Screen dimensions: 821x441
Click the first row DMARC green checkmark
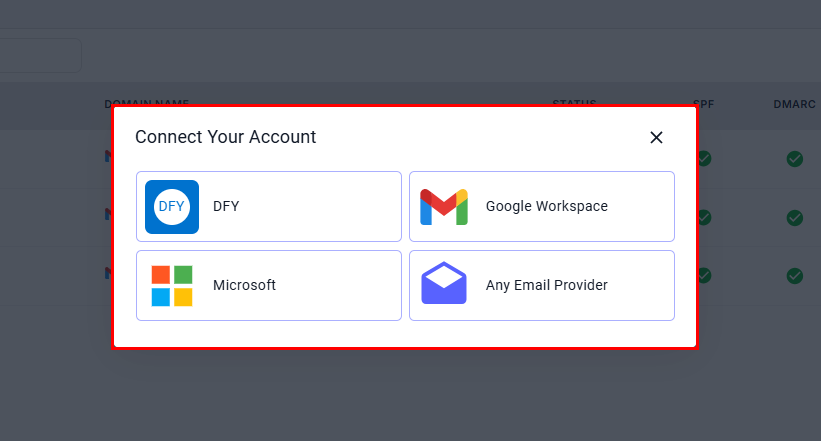pyautogui.click(x=795, y=159)
